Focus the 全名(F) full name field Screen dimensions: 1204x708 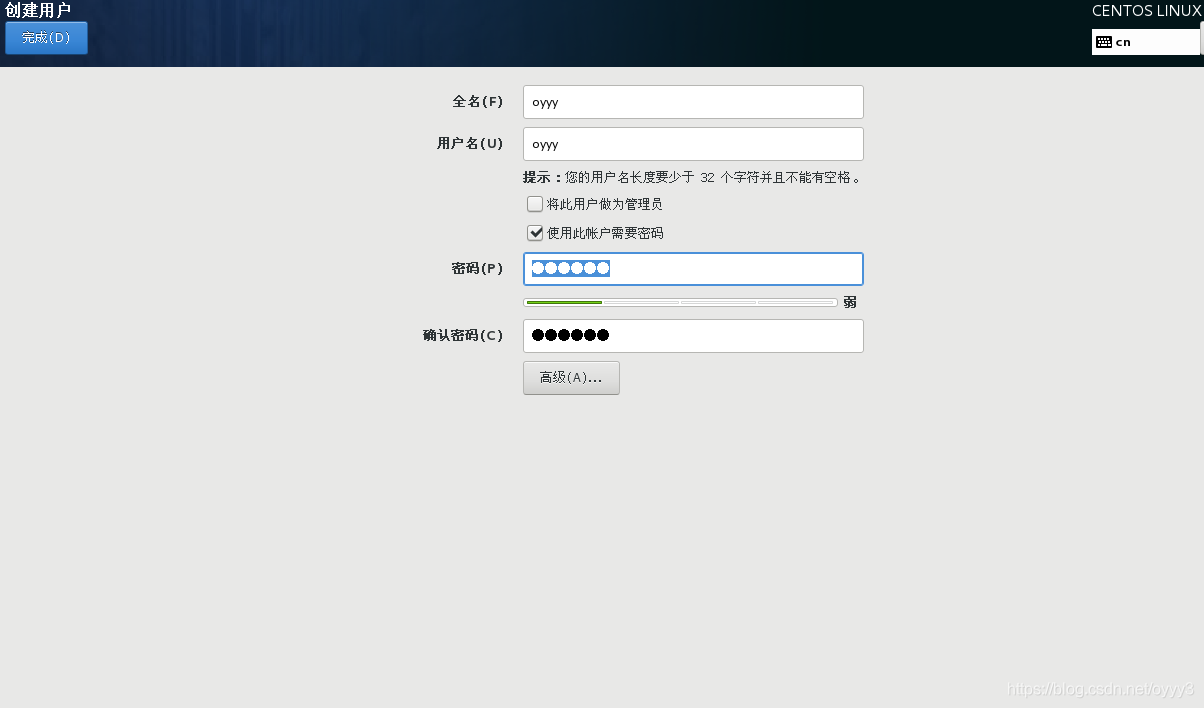coord(693,102)
